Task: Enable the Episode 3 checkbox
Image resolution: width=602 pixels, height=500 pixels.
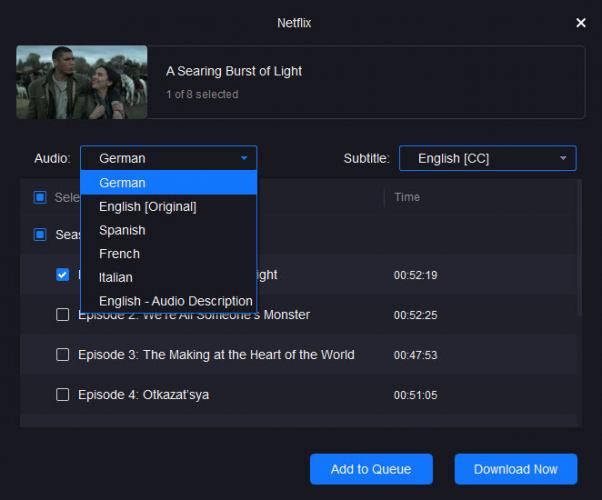Action: point(62,355)
